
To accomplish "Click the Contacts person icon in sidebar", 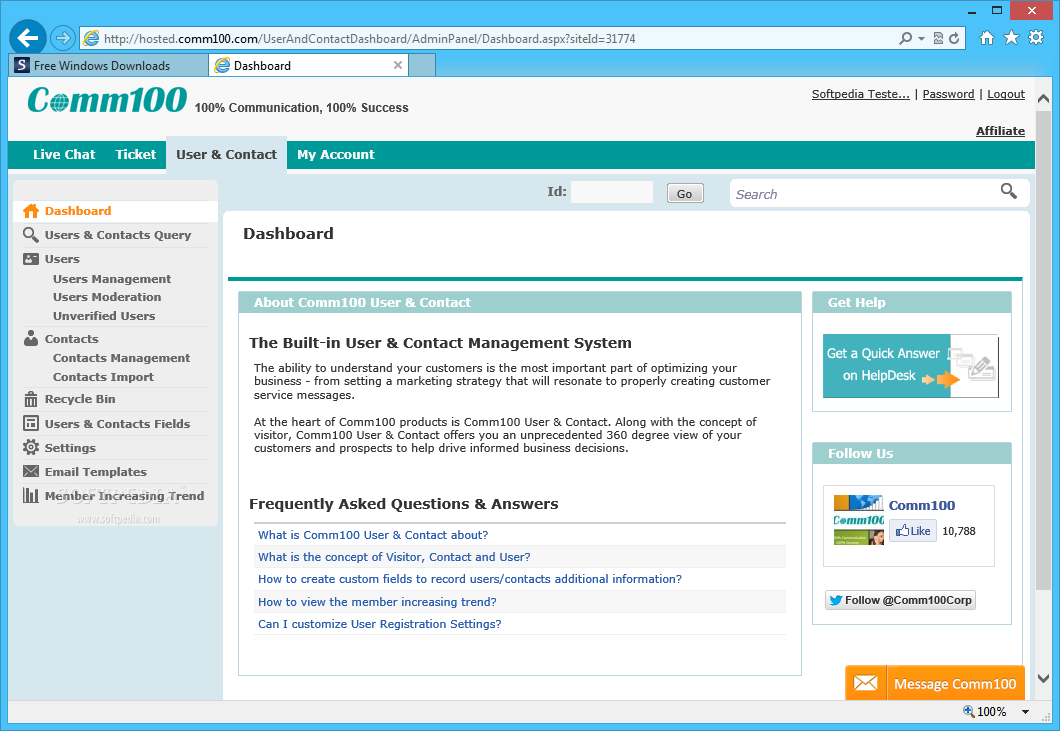I will [31, 338].
